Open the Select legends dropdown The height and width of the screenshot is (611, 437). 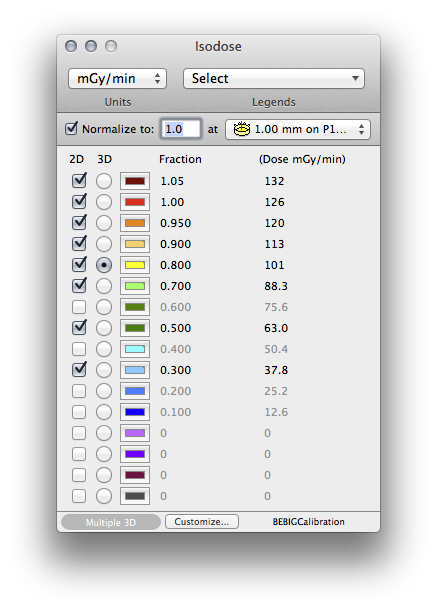274,79
